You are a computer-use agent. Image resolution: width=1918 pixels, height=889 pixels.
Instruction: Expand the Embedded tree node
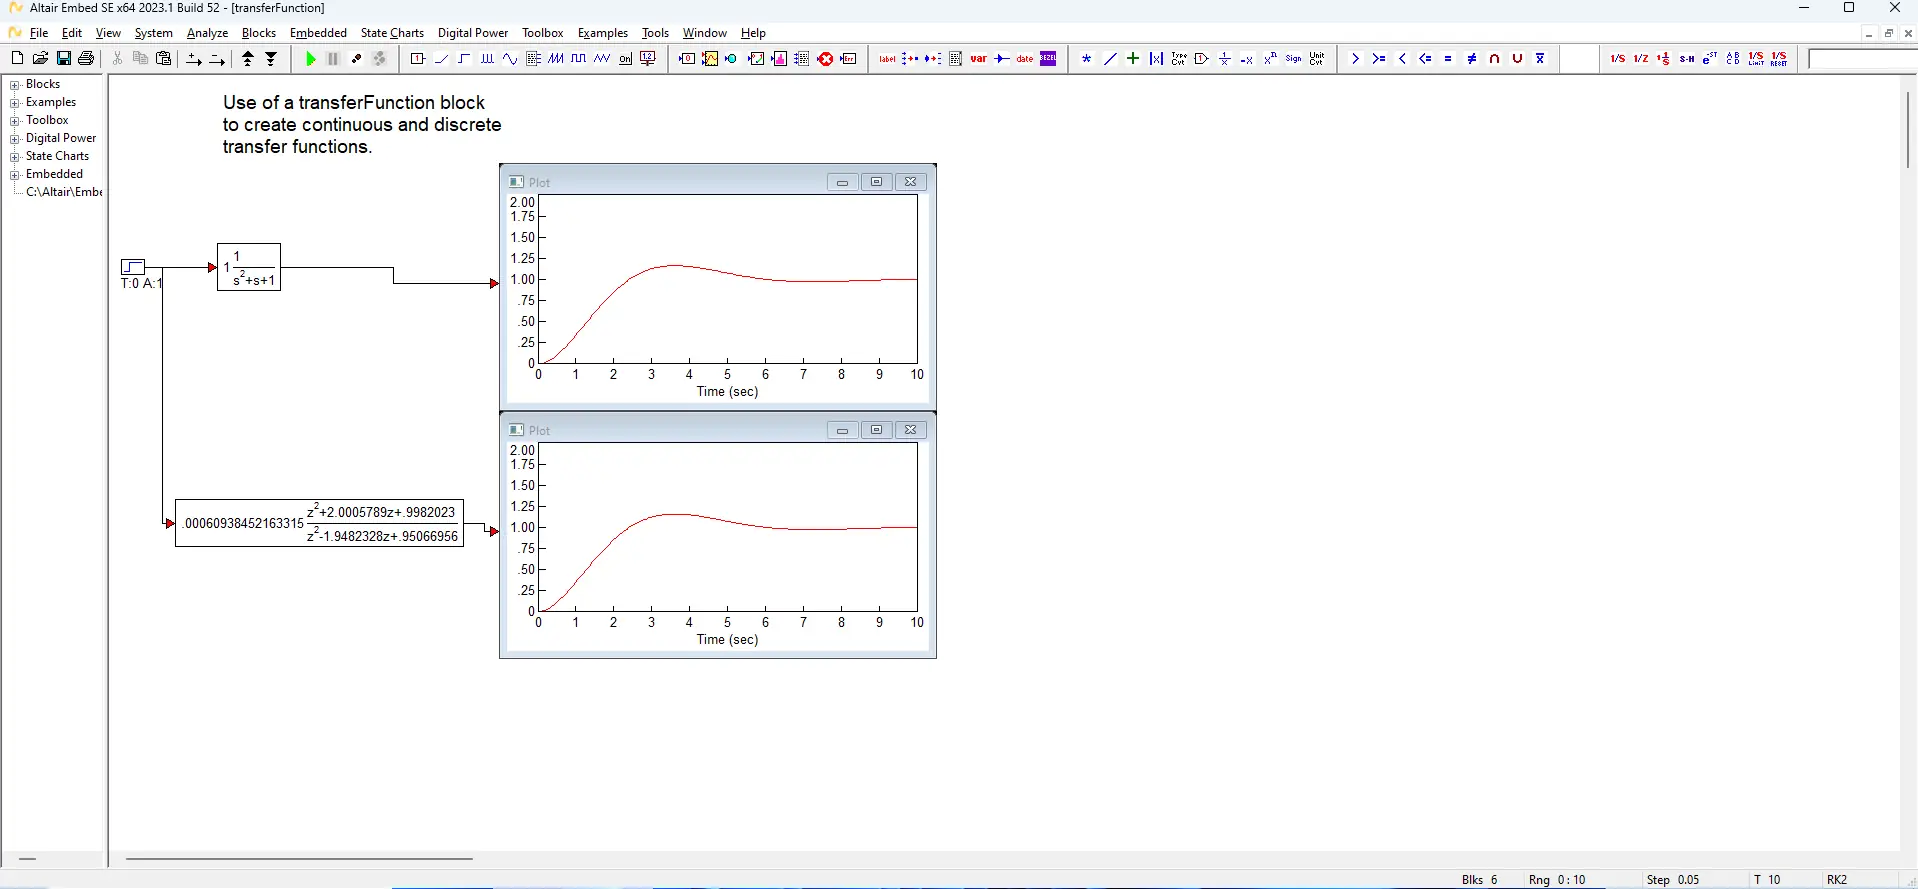pos(15,175)
